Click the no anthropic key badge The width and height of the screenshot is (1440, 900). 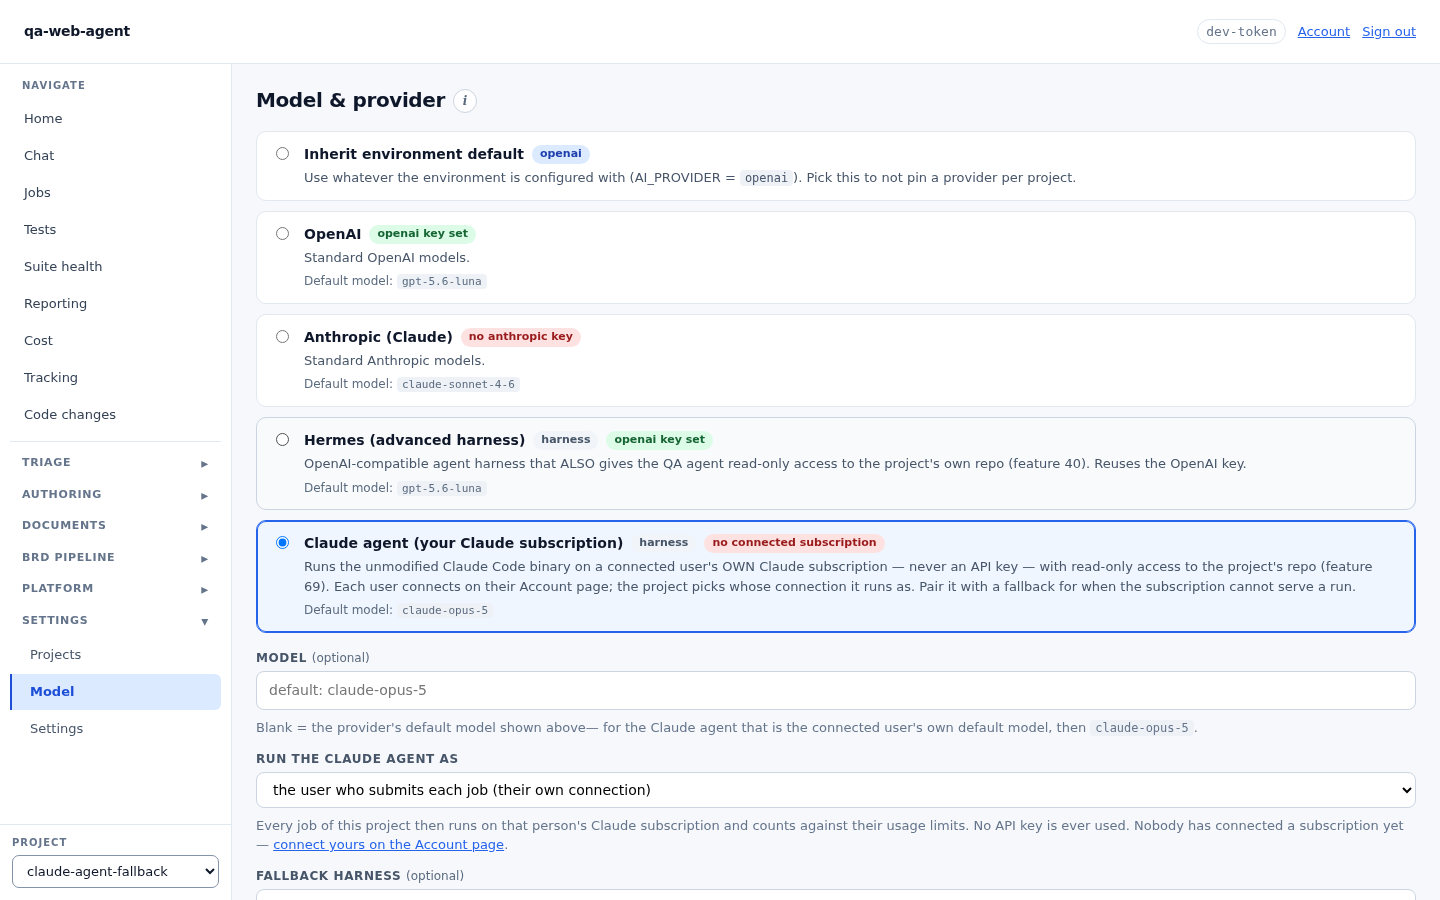(x=521, y=337)
